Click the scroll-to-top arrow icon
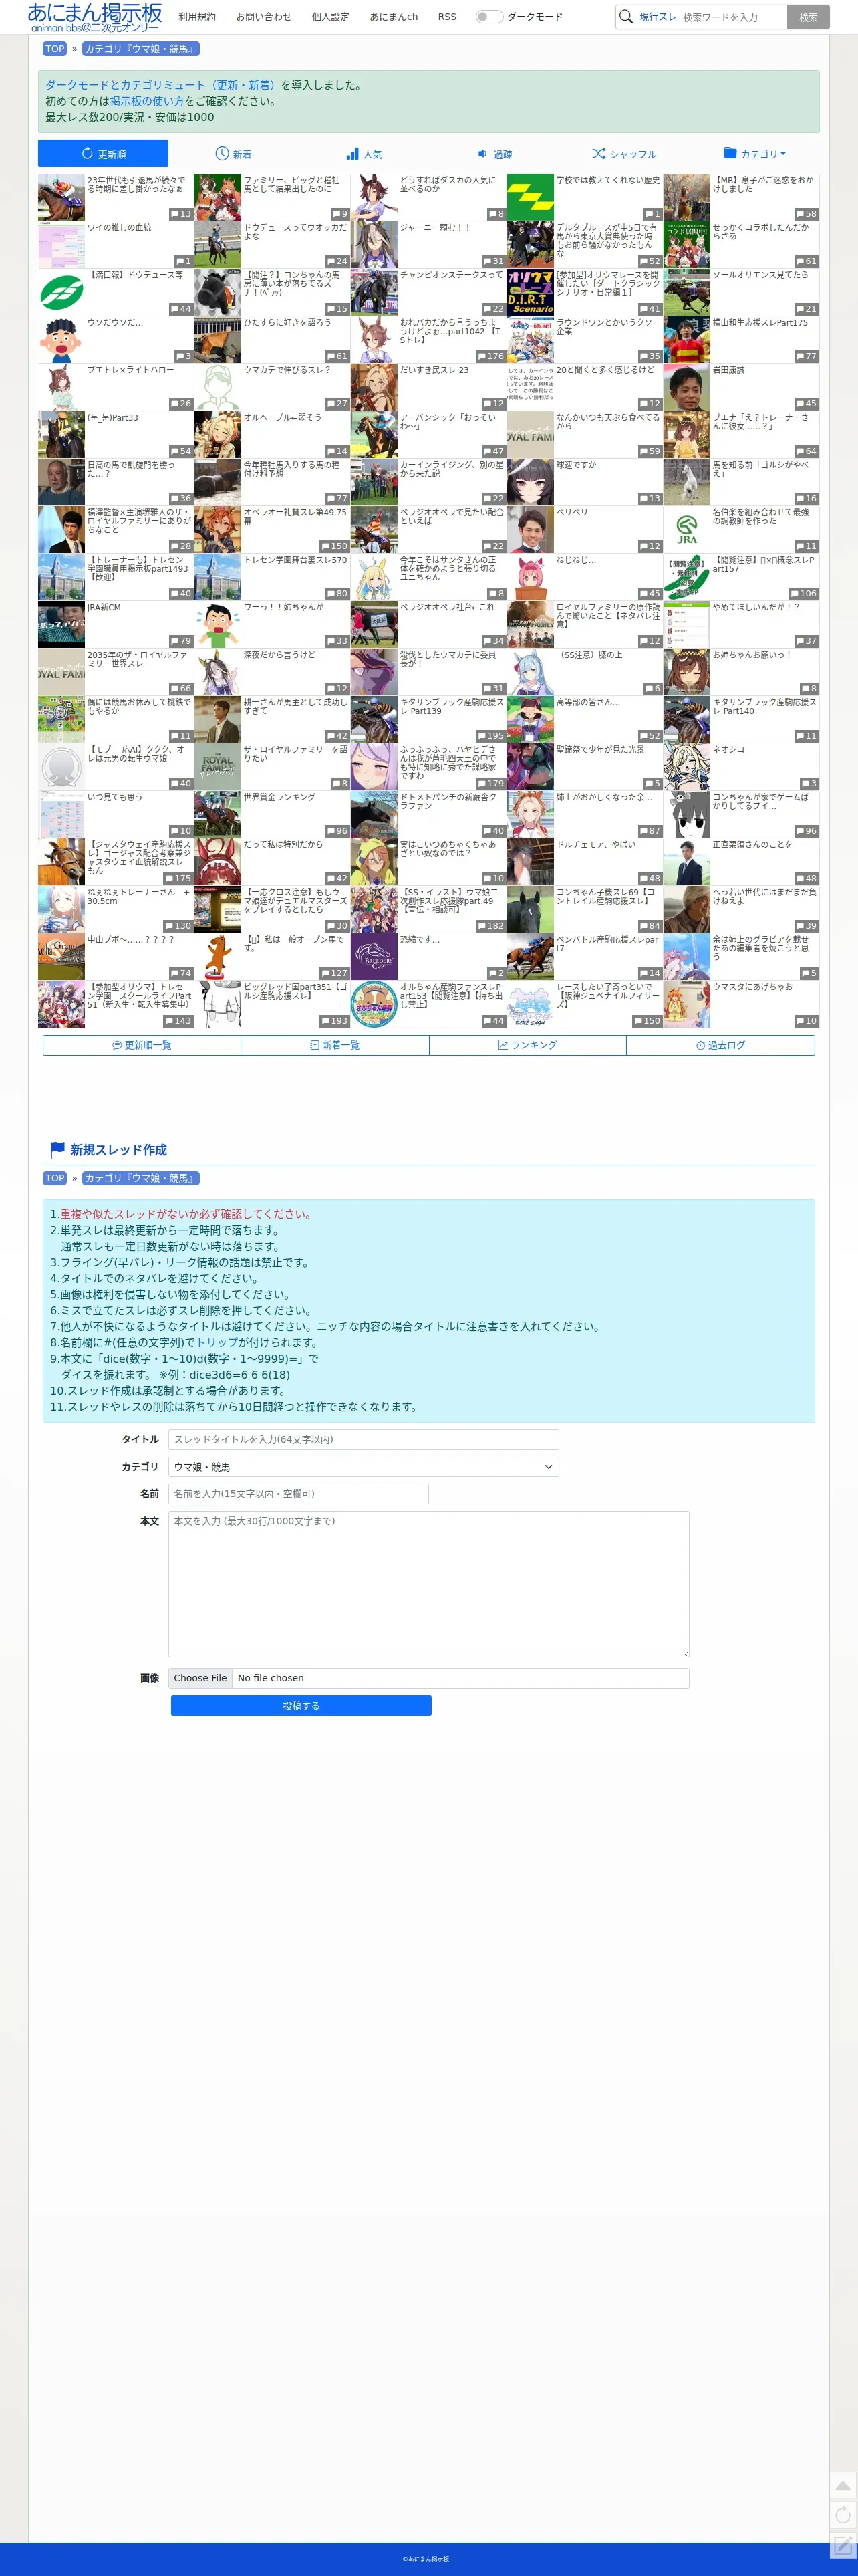858x2576 pixels. pos(843,2486)
